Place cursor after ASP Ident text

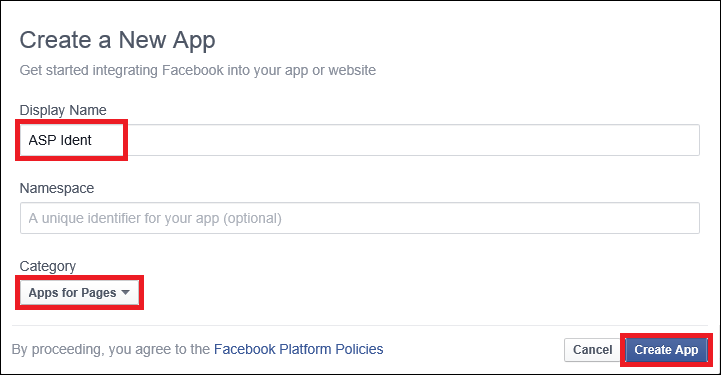(x=92, y=140)
